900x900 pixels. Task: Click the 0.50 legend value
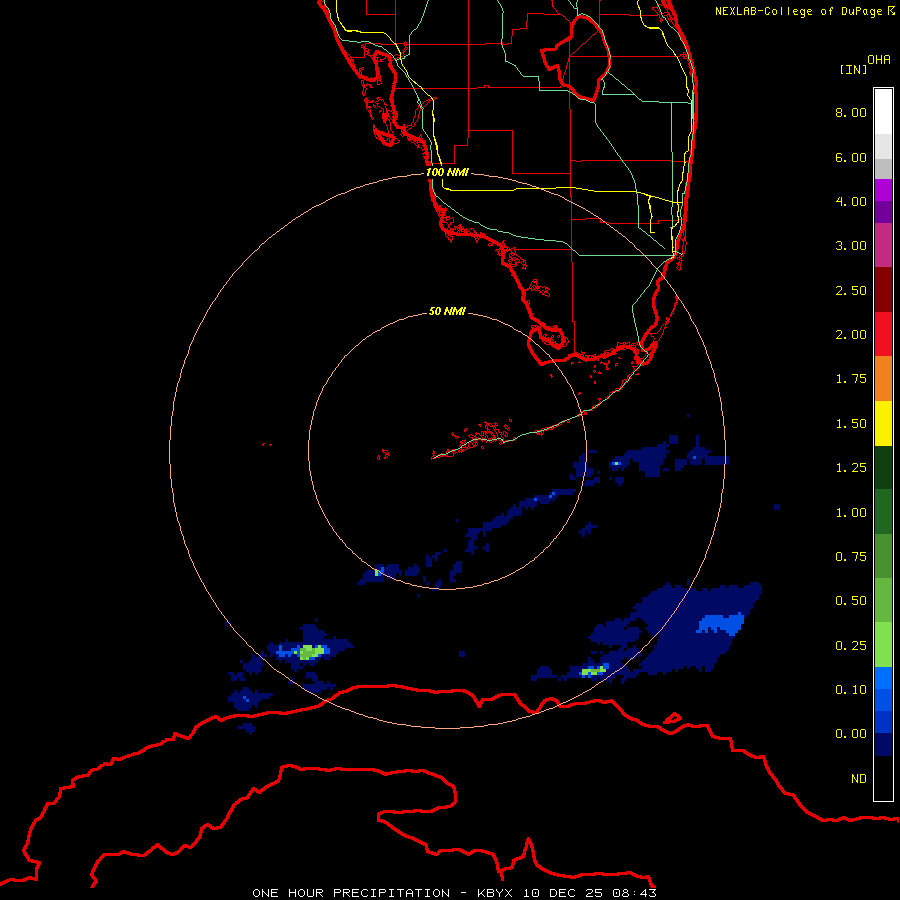coord(851,601)
